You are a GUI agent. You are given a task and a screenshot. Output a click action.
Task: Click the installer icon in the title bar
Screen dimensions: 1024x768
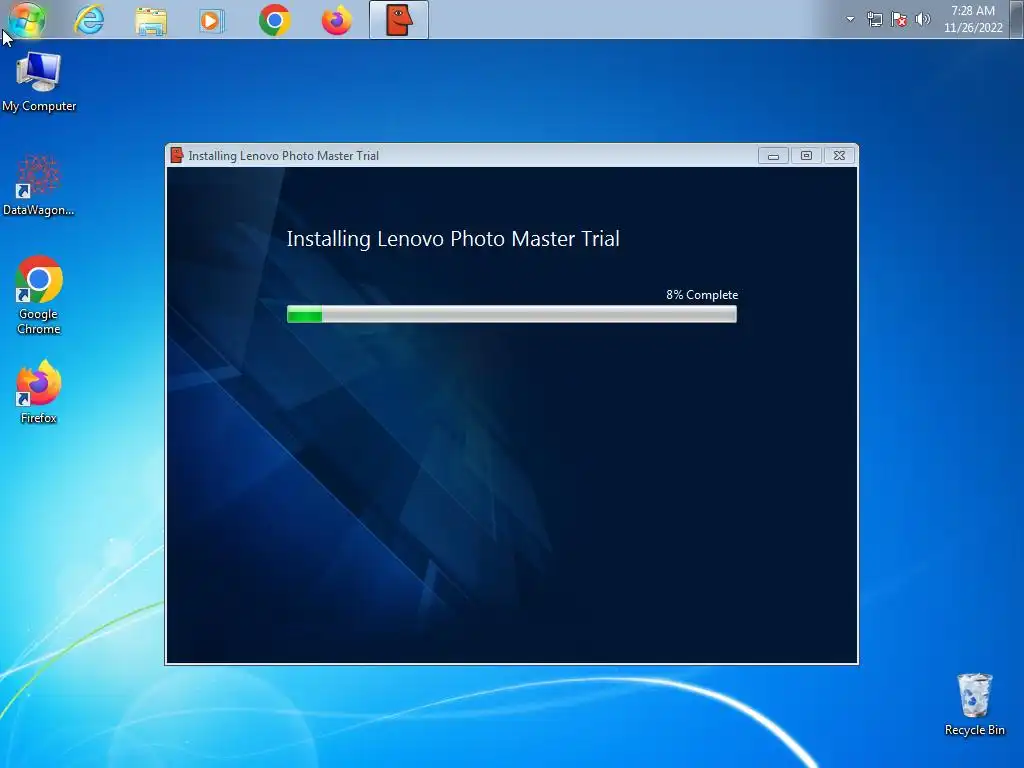coord(176,155)
